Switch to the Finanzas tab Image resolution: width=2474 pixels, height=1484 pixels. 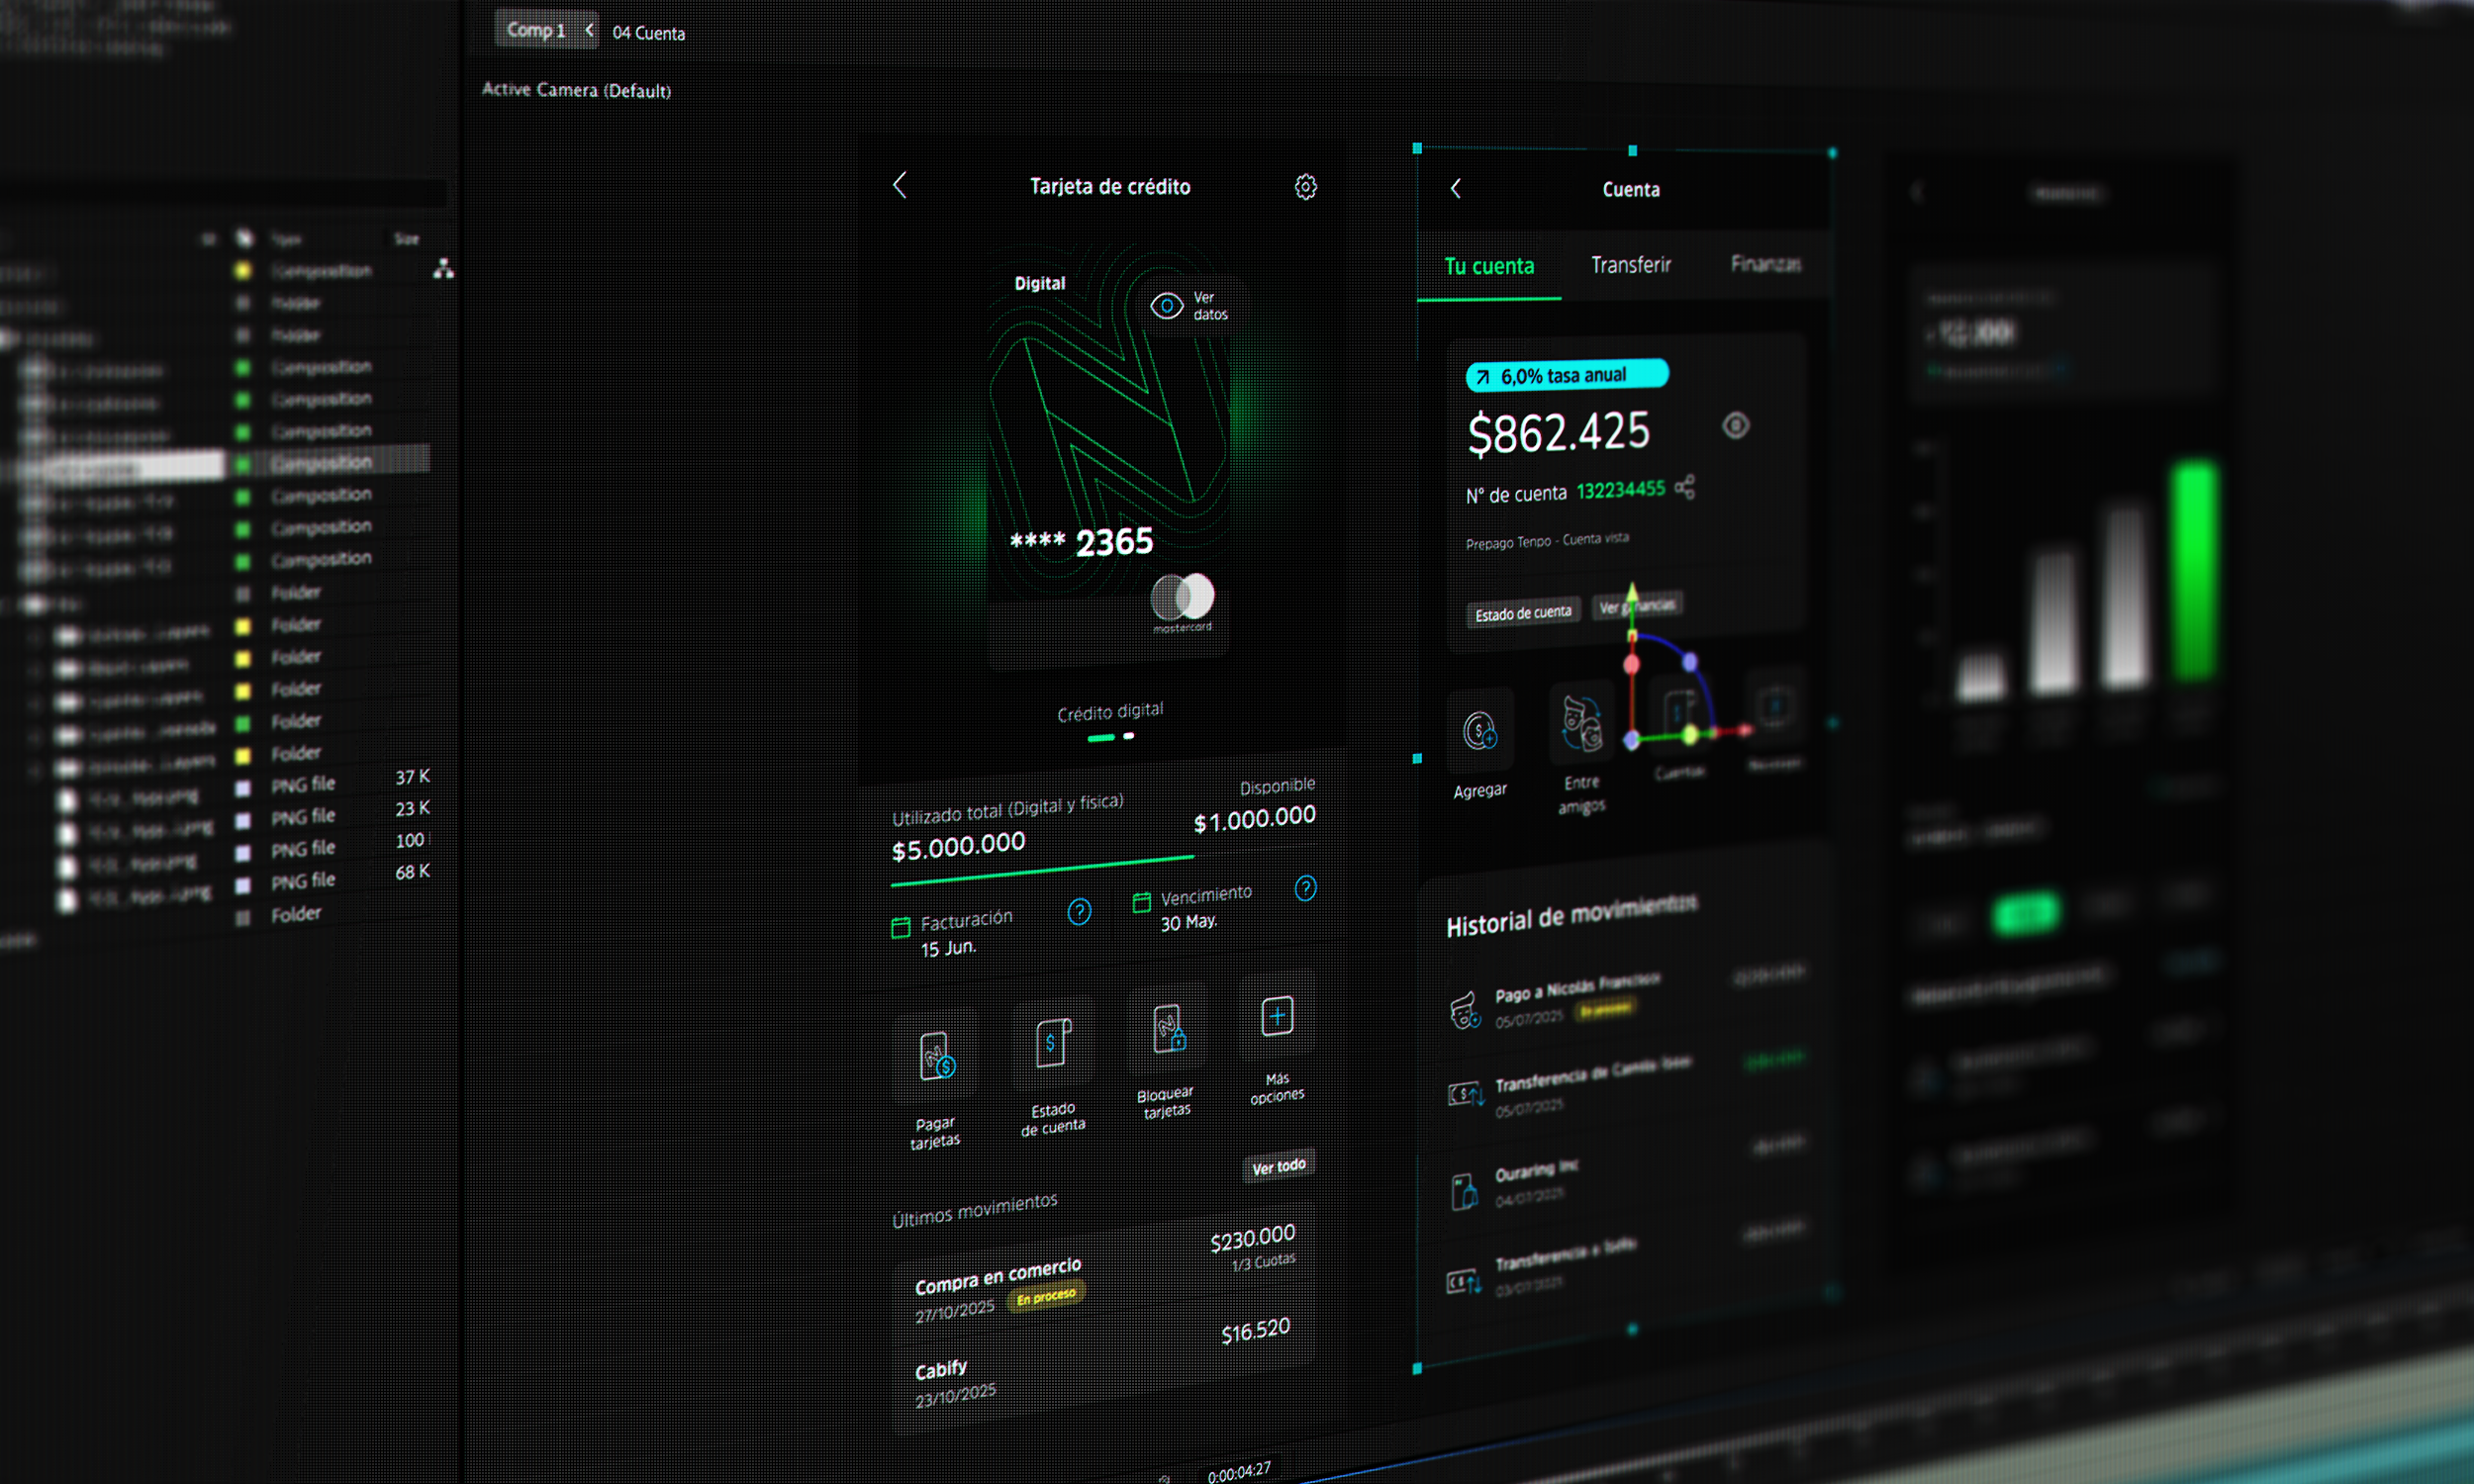click(x=1766, y=264)
